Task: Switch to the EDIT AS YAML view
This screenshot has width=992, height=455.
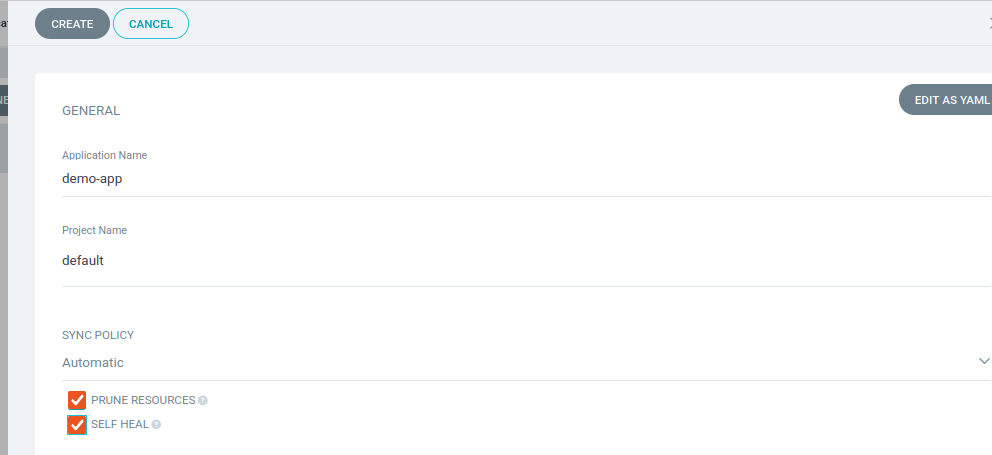Action: tap(946, 100)
